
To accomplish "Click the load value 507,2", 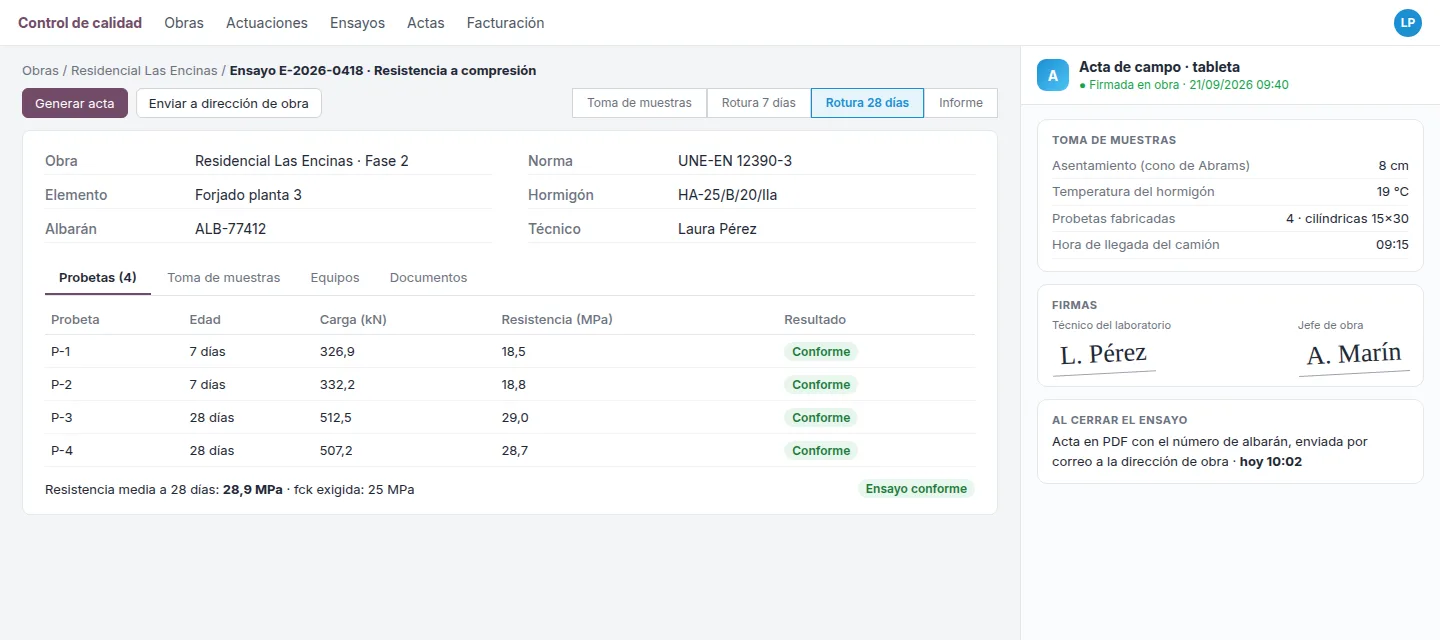I will click(x=336, y=451).
